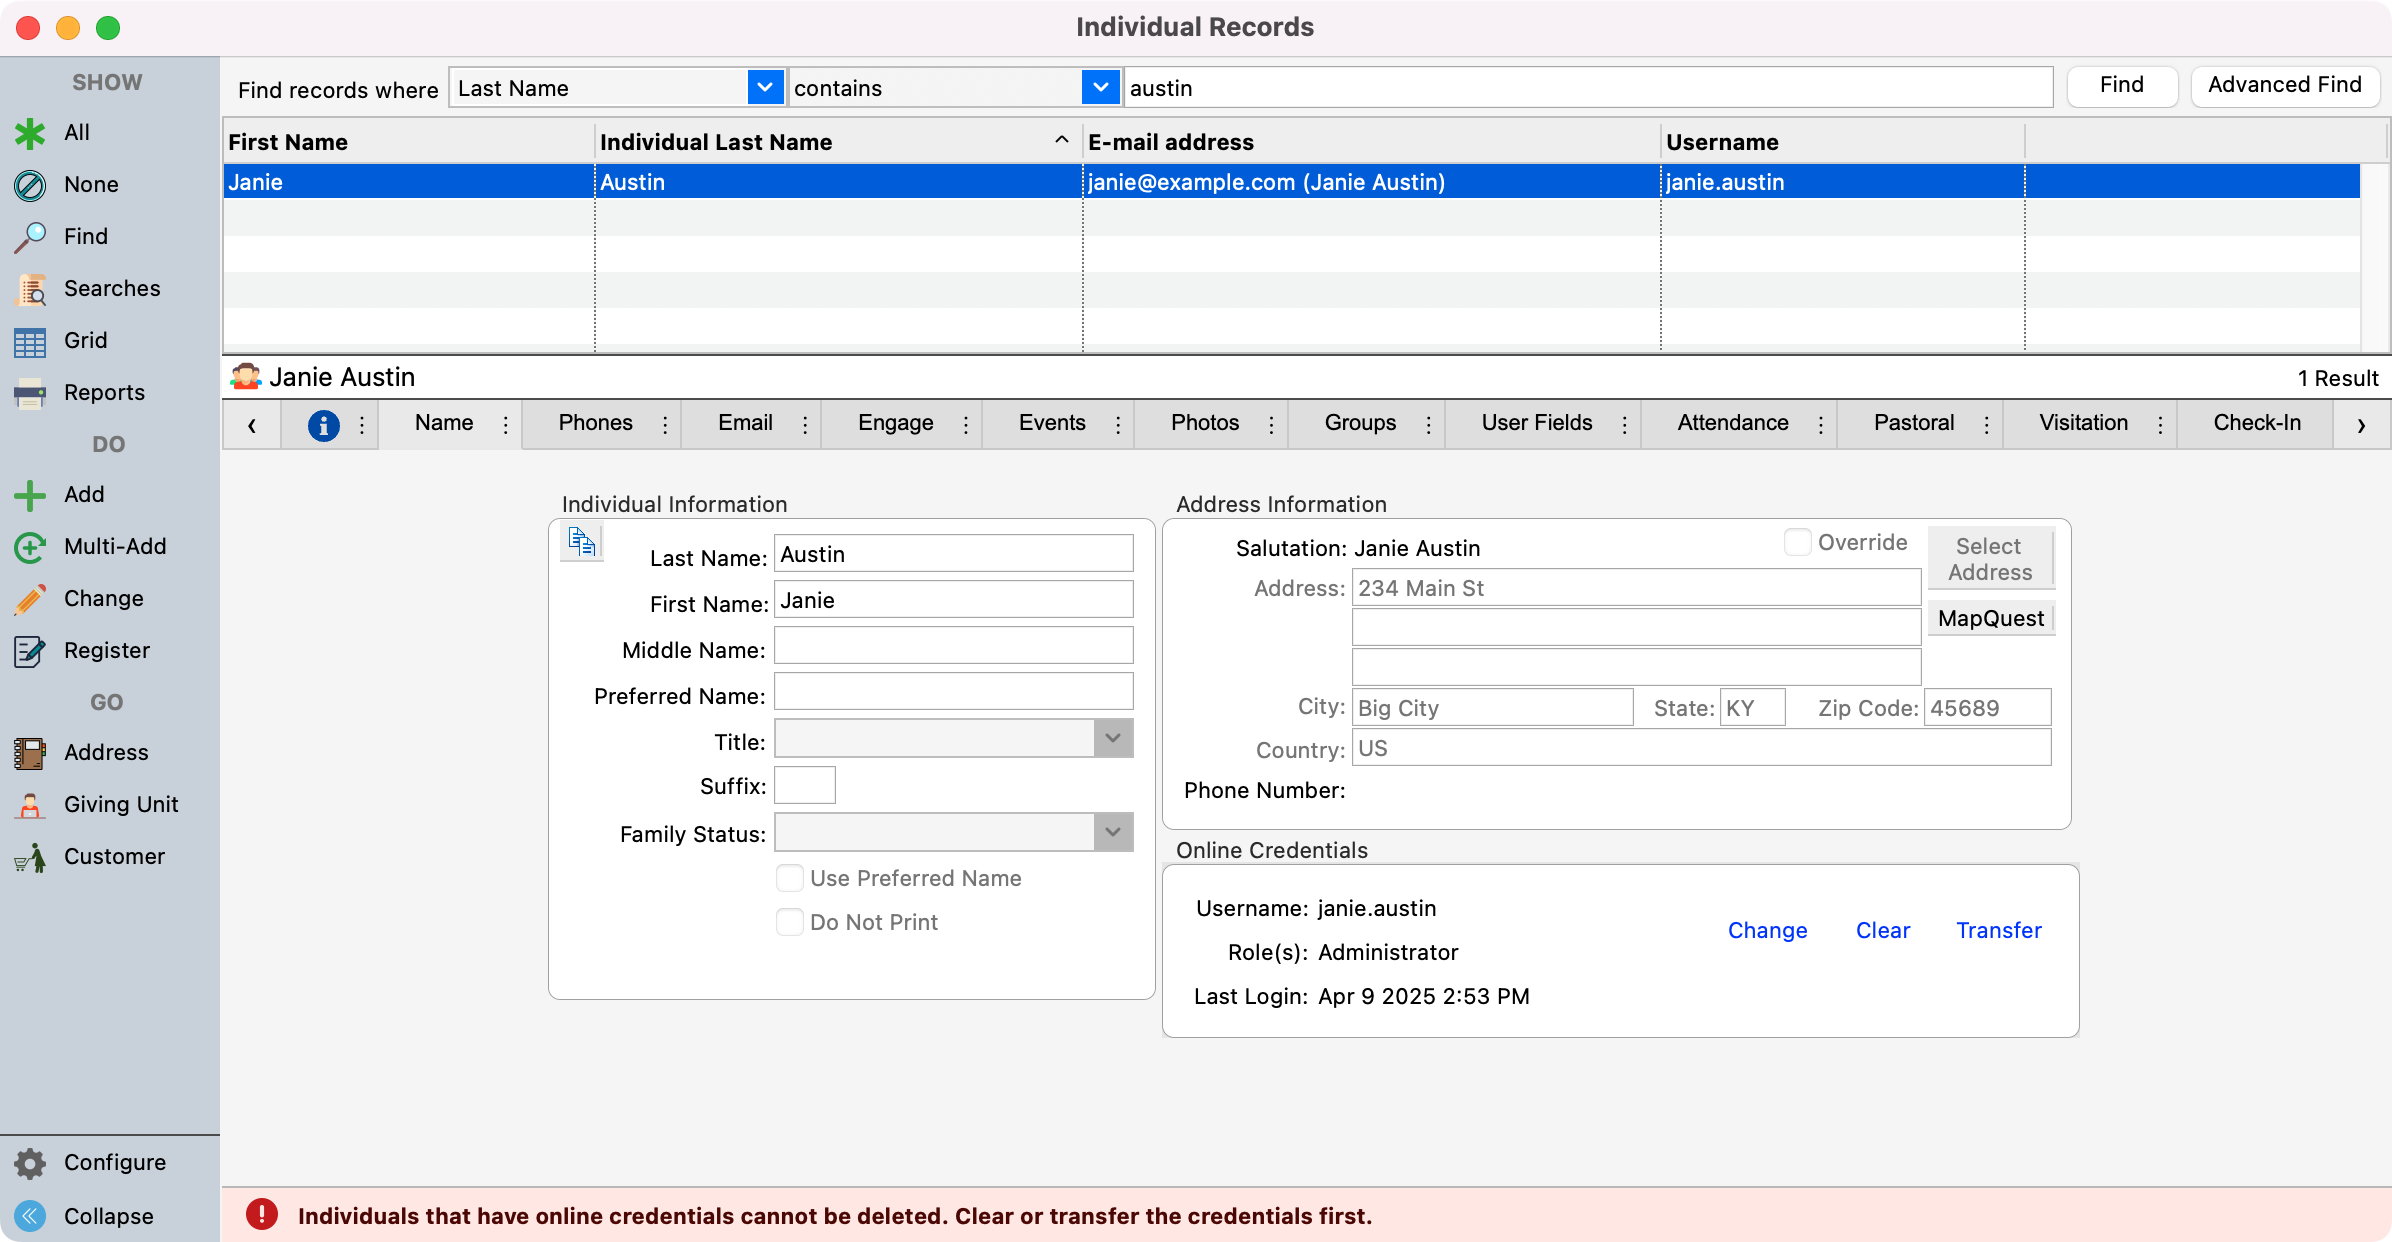Check Use Preferred Name option
Image resolution: width=2392 pixels, height=1242 pixels.
[x=790, y=878]
